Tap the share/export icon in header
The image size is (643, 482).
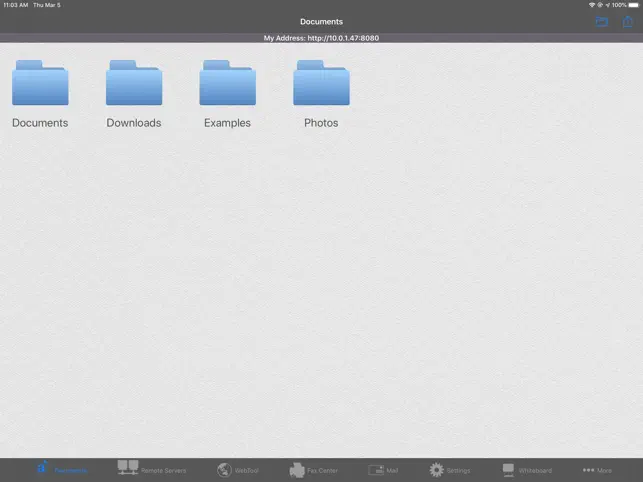[627, 21]
